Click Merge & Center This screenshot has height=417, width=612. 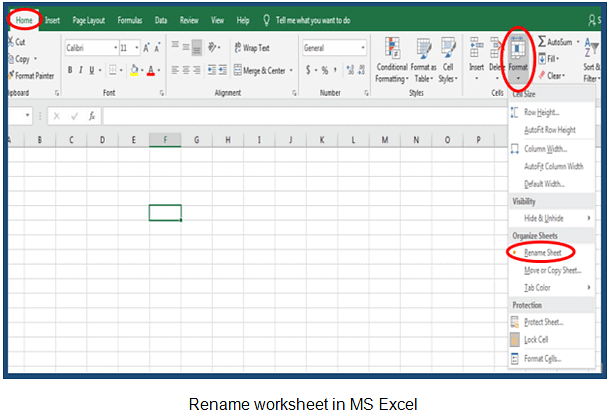[x=260, y=70]
